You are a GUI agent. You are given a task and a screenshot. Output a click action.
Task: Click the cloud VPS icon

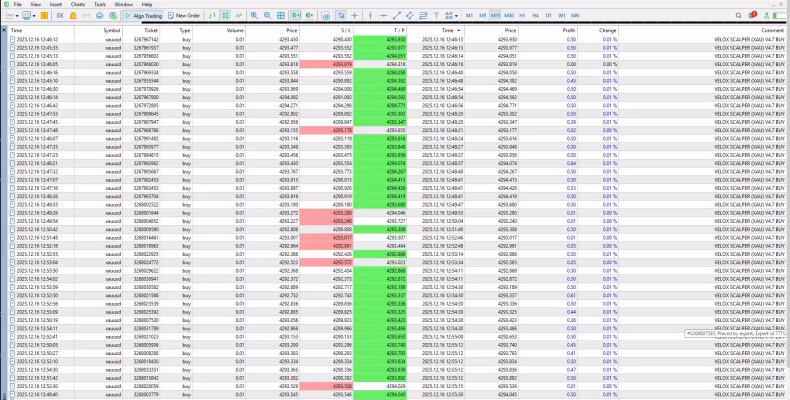point(100,16)
